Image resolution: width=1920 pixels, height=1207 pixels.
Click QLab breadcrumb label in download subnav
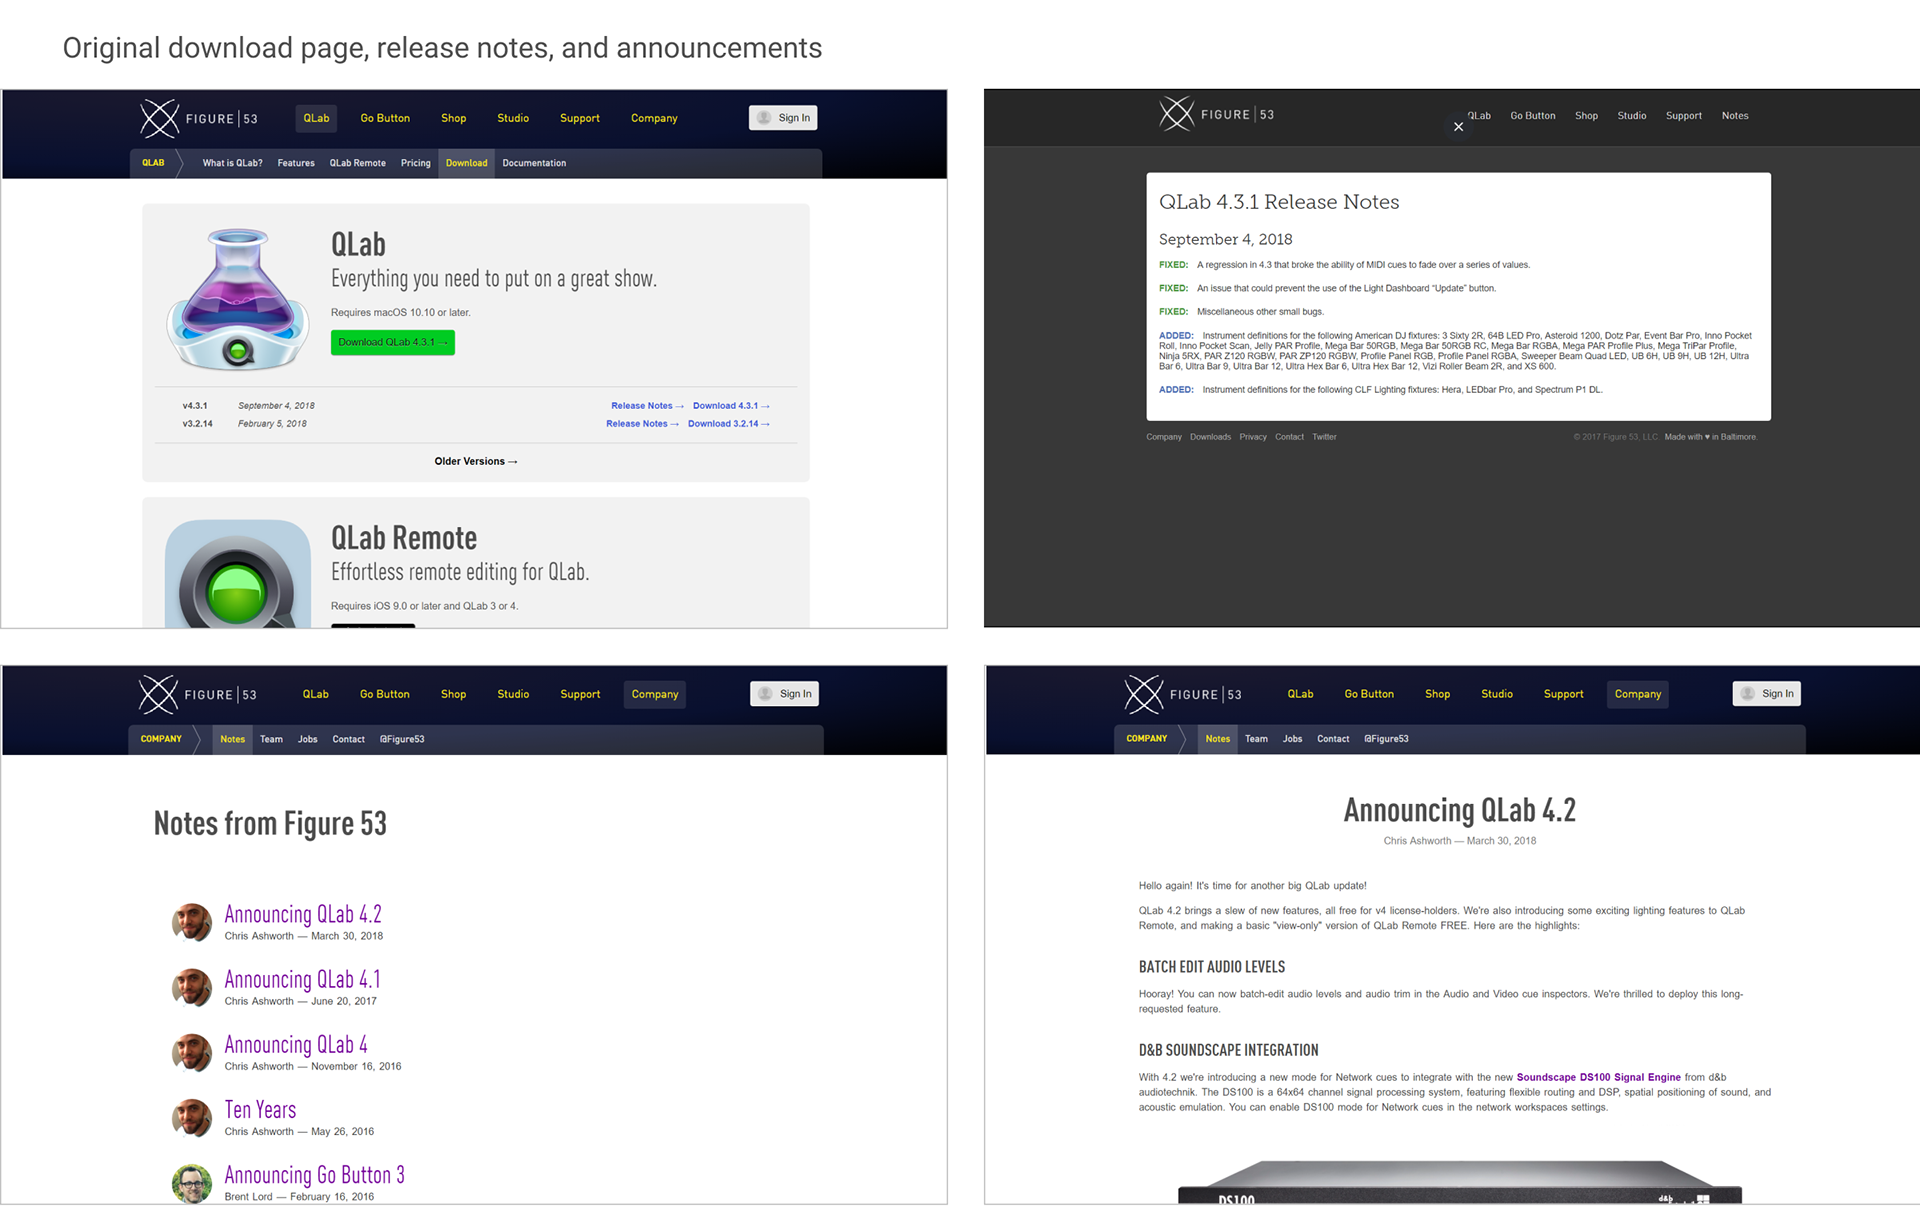point(153,163)
